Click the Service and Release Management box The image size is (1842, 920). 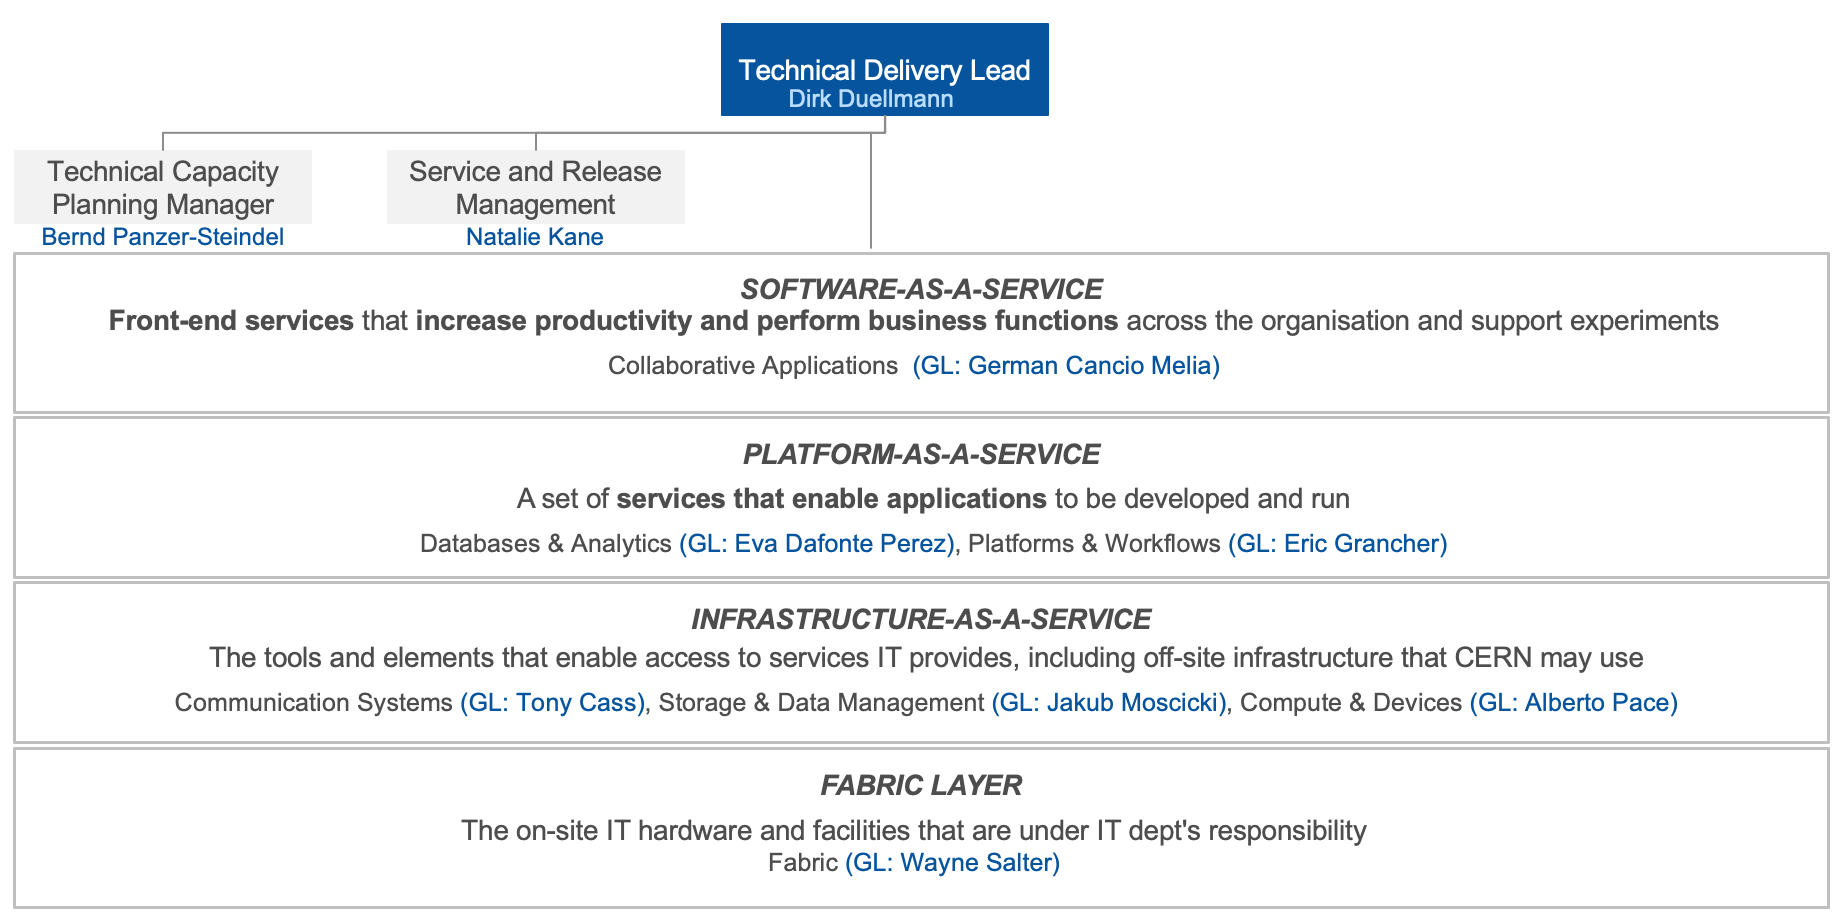(x=535, y=187)
